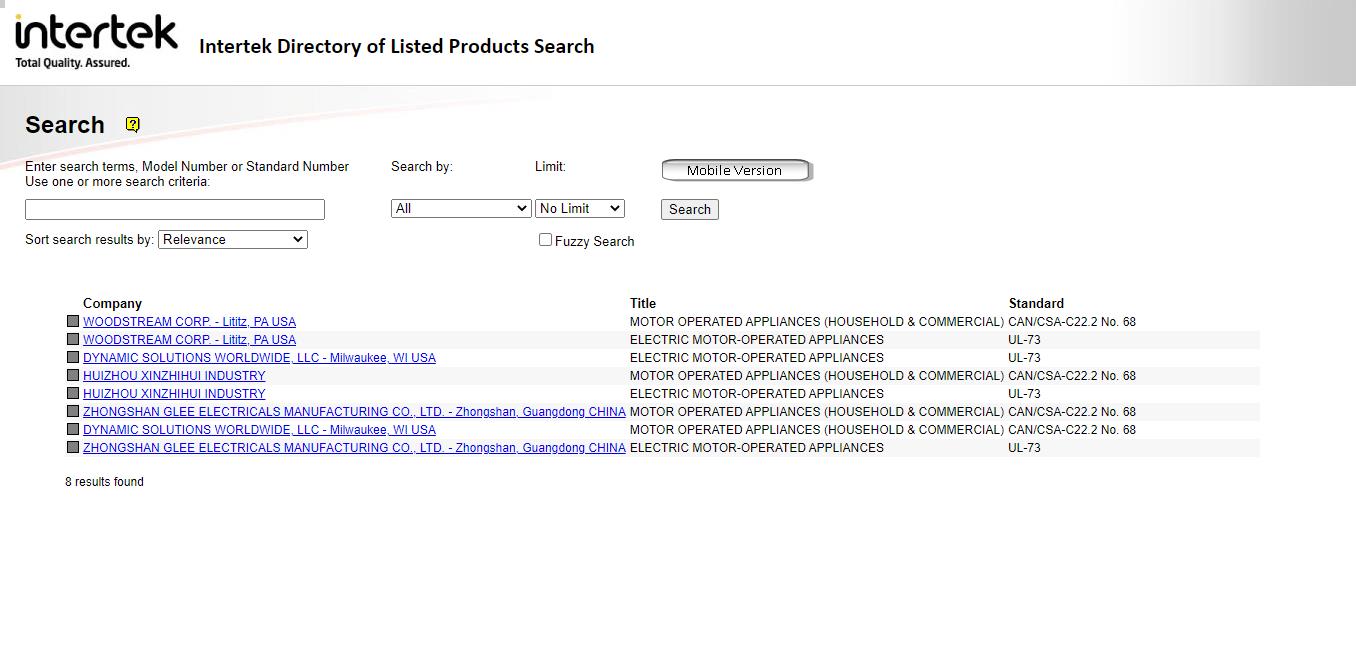The image size is (1356, 649).
Task: Click gray square beside first ZHONGSHAN GLEE row
Action: coord(72,411)
